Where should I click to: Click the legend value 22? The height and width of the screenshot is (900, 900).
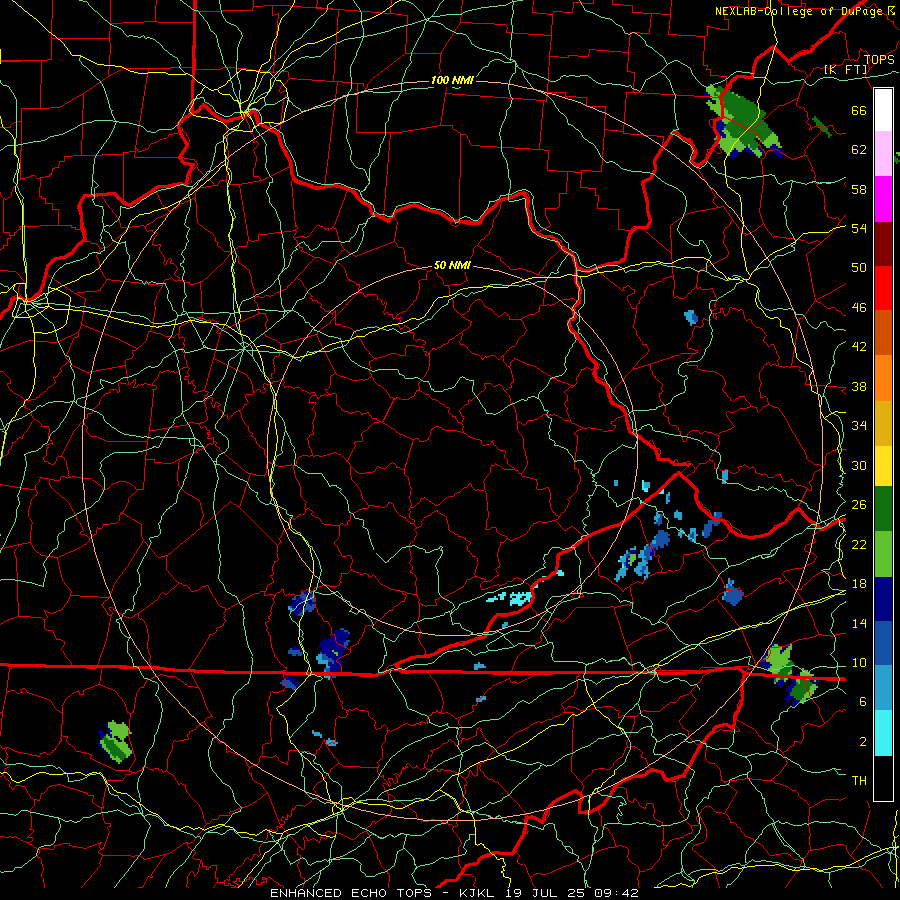[x=859, y=544]
